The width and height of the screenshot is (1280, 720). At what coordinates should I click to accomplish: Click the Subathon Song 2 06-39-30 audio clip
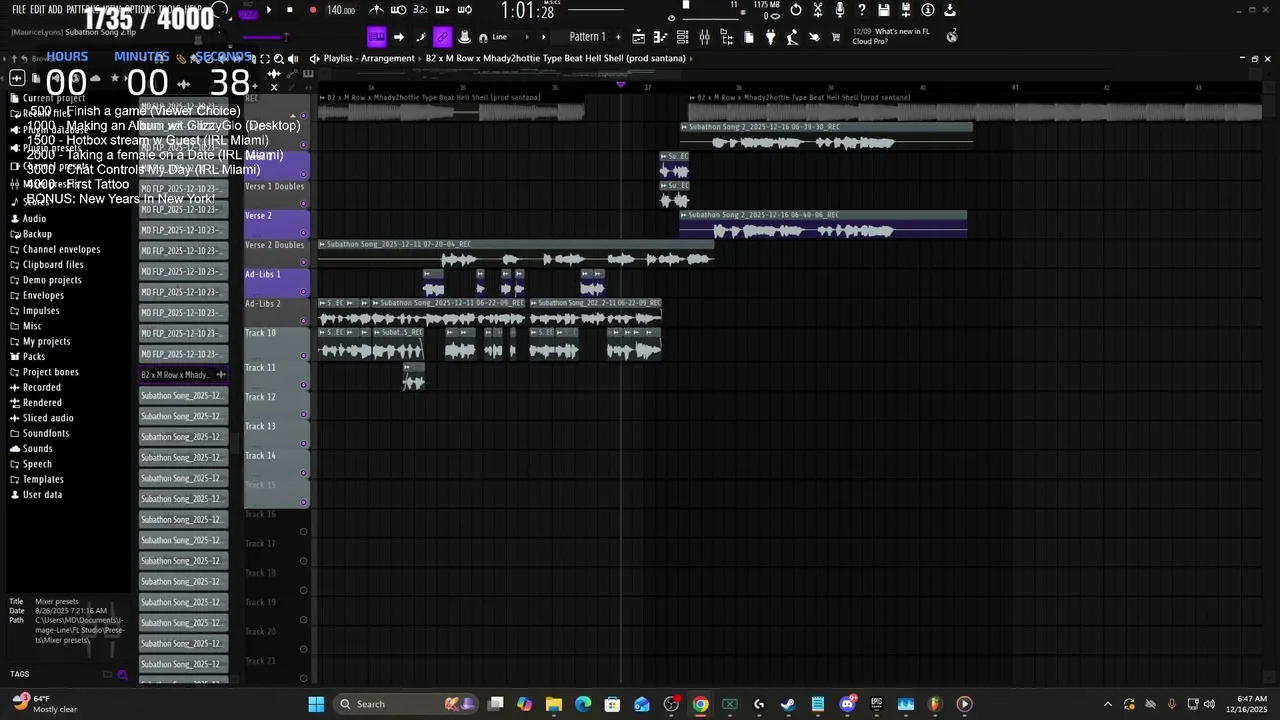pos(826,135)
